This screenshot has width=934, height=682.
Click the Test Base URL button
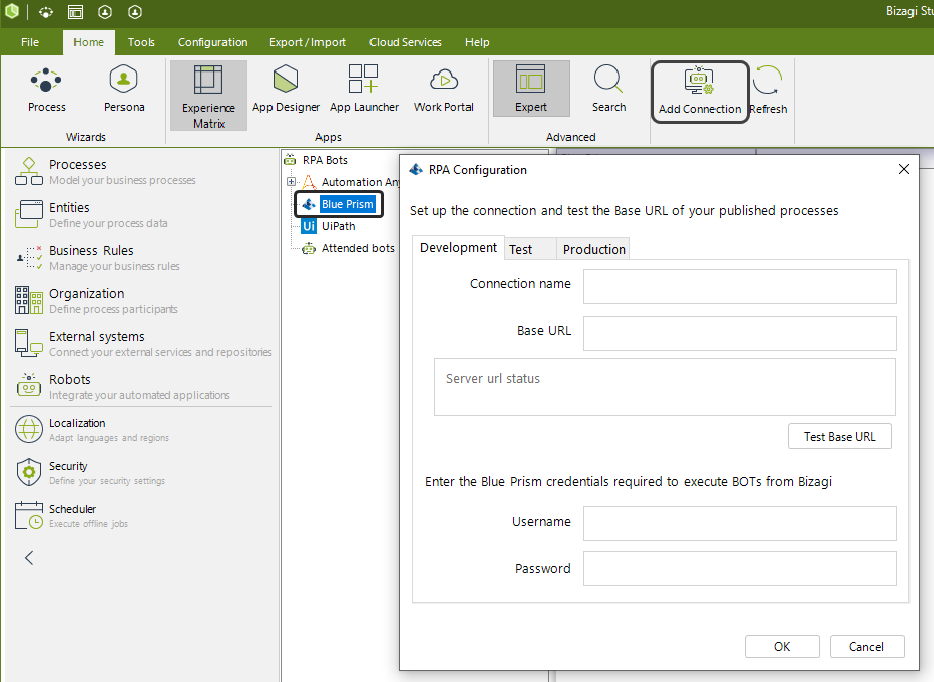pos(840,437)
